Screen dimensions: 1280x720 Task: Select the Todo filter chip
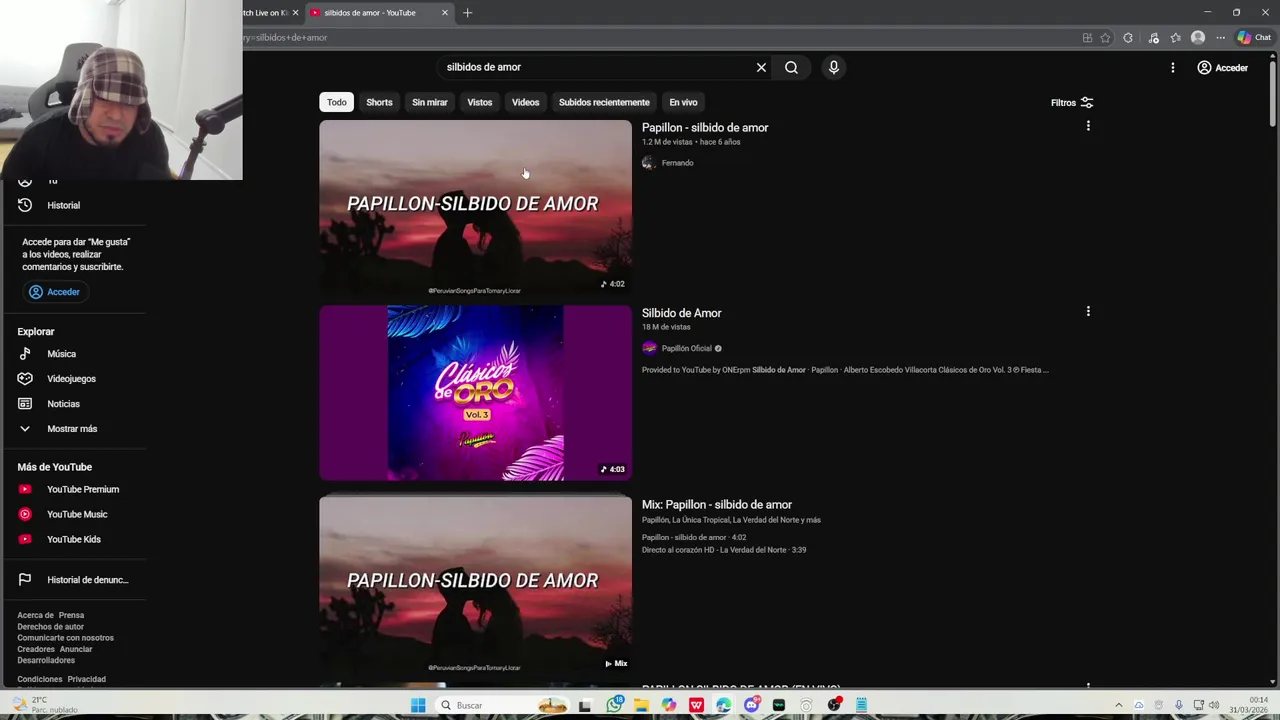pyautogui.click(x=337, y=102)
